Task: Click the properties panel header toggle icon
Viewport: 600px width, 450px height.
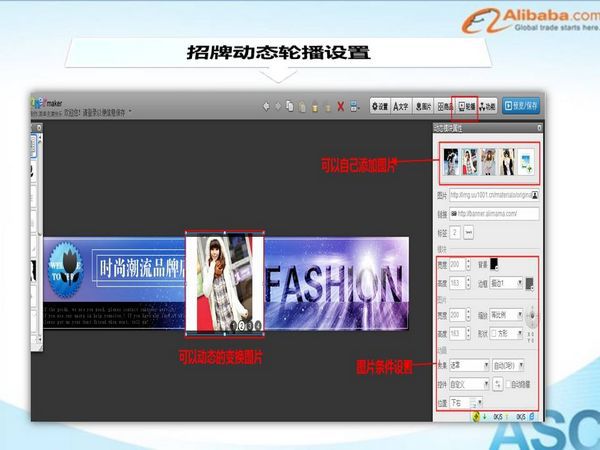Action: click(x=539, y=128)
